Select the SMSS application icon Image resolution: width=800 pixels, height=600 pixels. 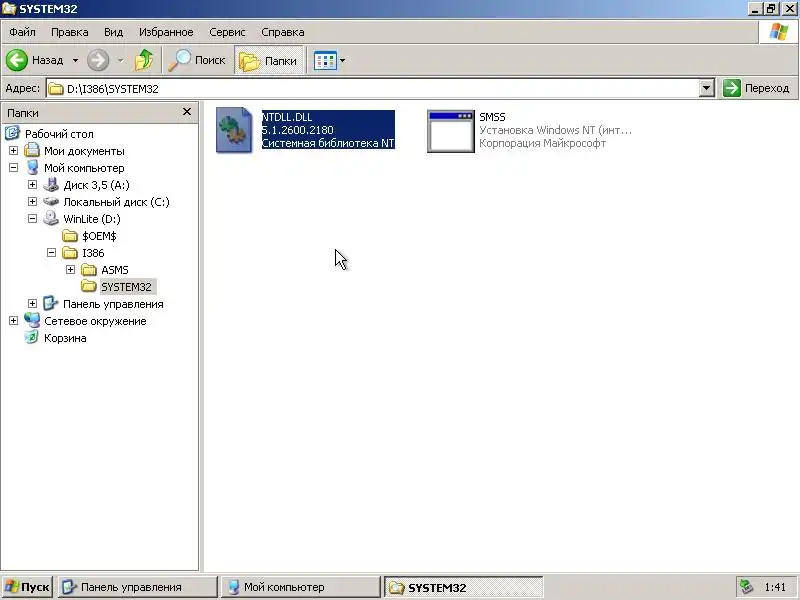point(451,131)
